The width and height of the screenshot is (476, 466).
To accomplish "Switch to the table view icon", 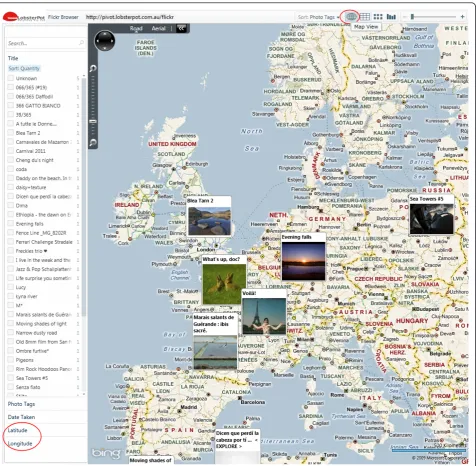I will pos(365,17).
